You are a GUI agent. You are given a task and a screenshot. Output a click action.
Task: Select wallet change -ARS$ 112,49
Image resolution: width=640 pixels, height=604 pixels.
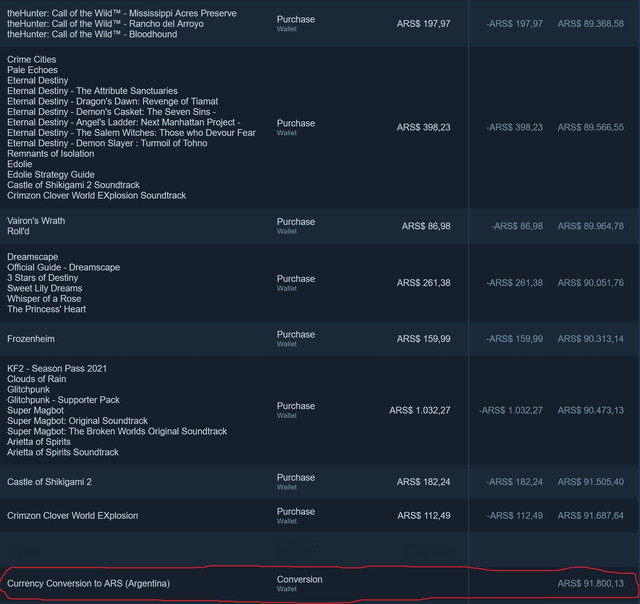pyautogui.click(x=514, y=516)
